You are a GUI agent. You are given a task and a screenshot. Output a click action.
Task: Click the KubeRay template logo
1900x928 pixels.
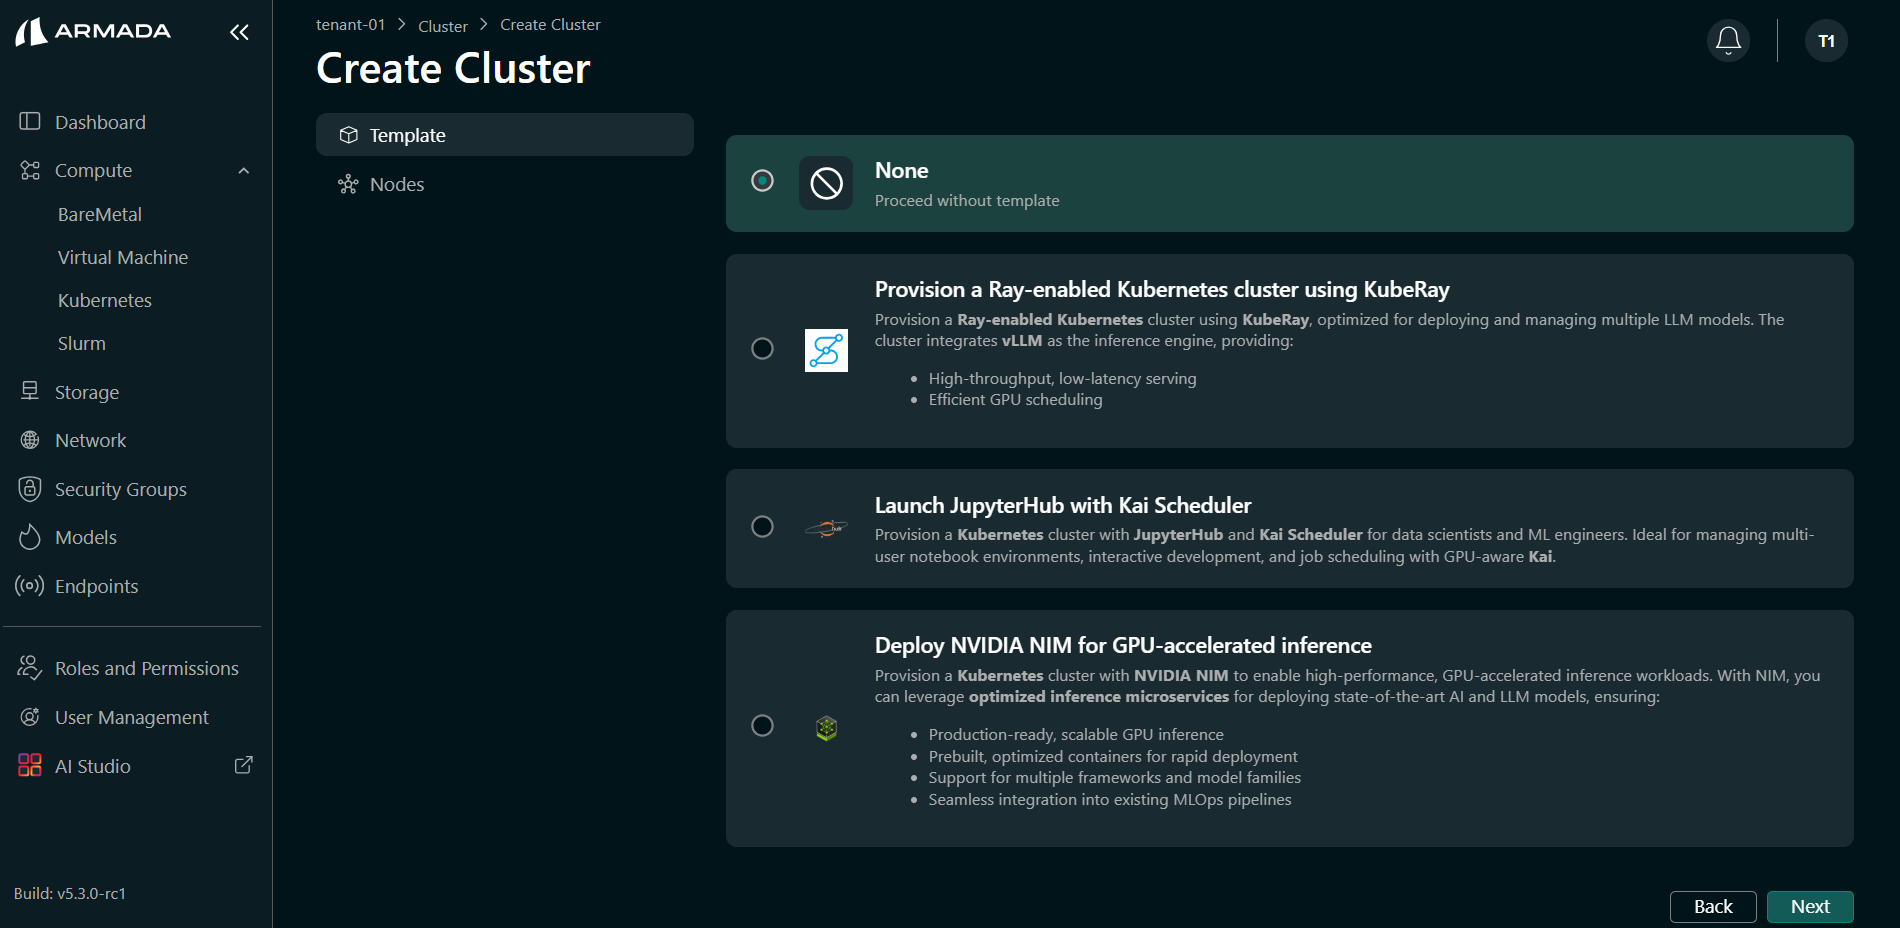(x=826, y=350)
